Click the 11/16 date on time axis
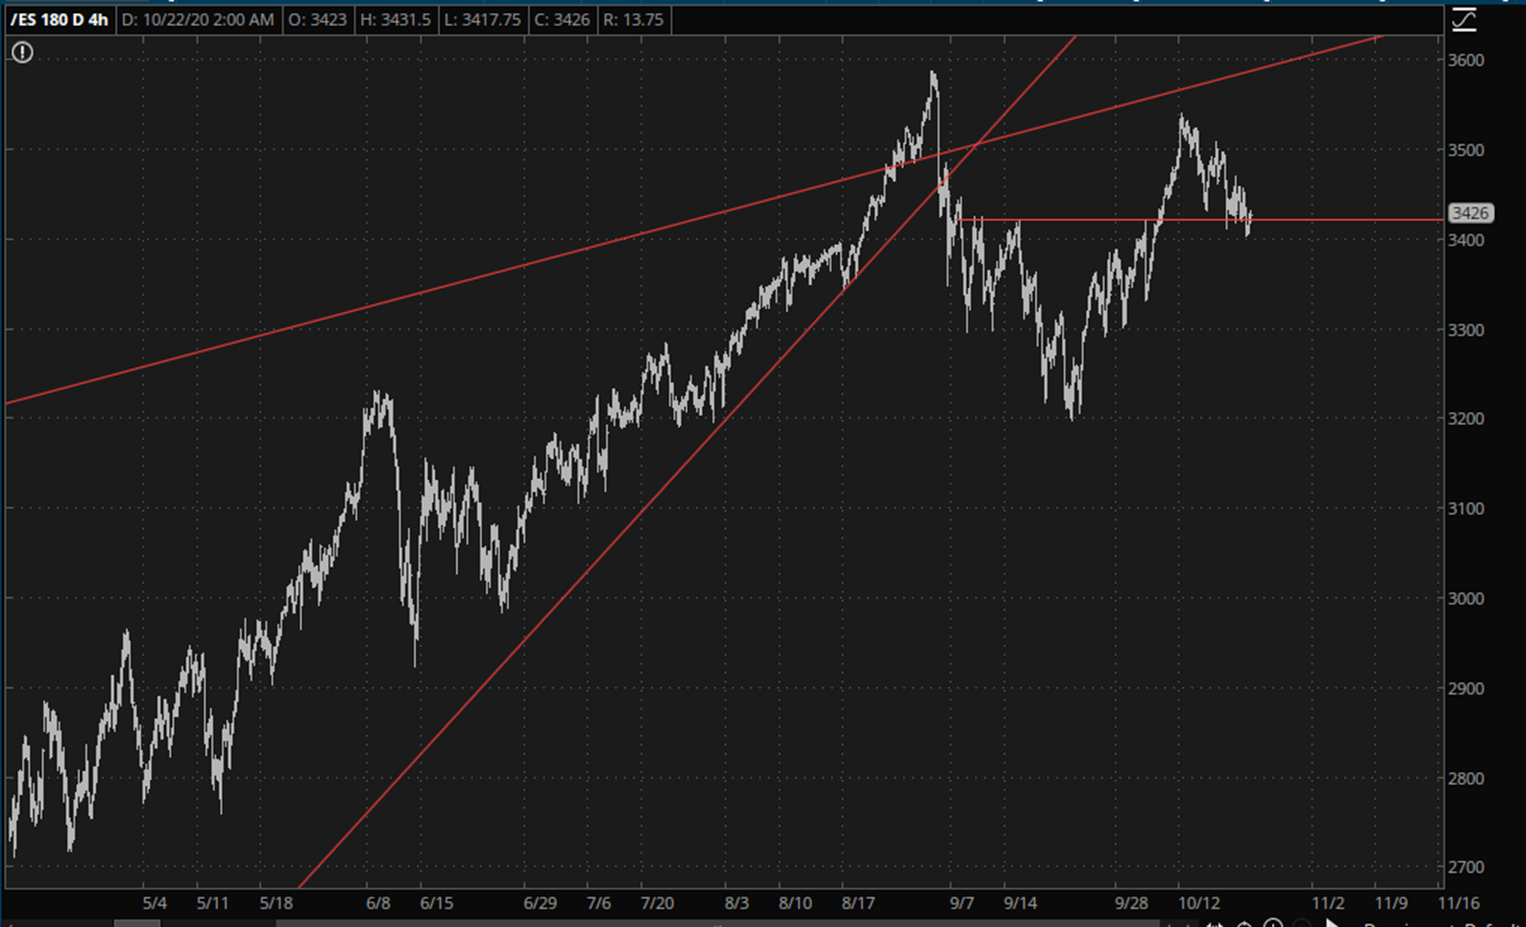This screenshot has width=1526, height=927. coord(1458,903)
